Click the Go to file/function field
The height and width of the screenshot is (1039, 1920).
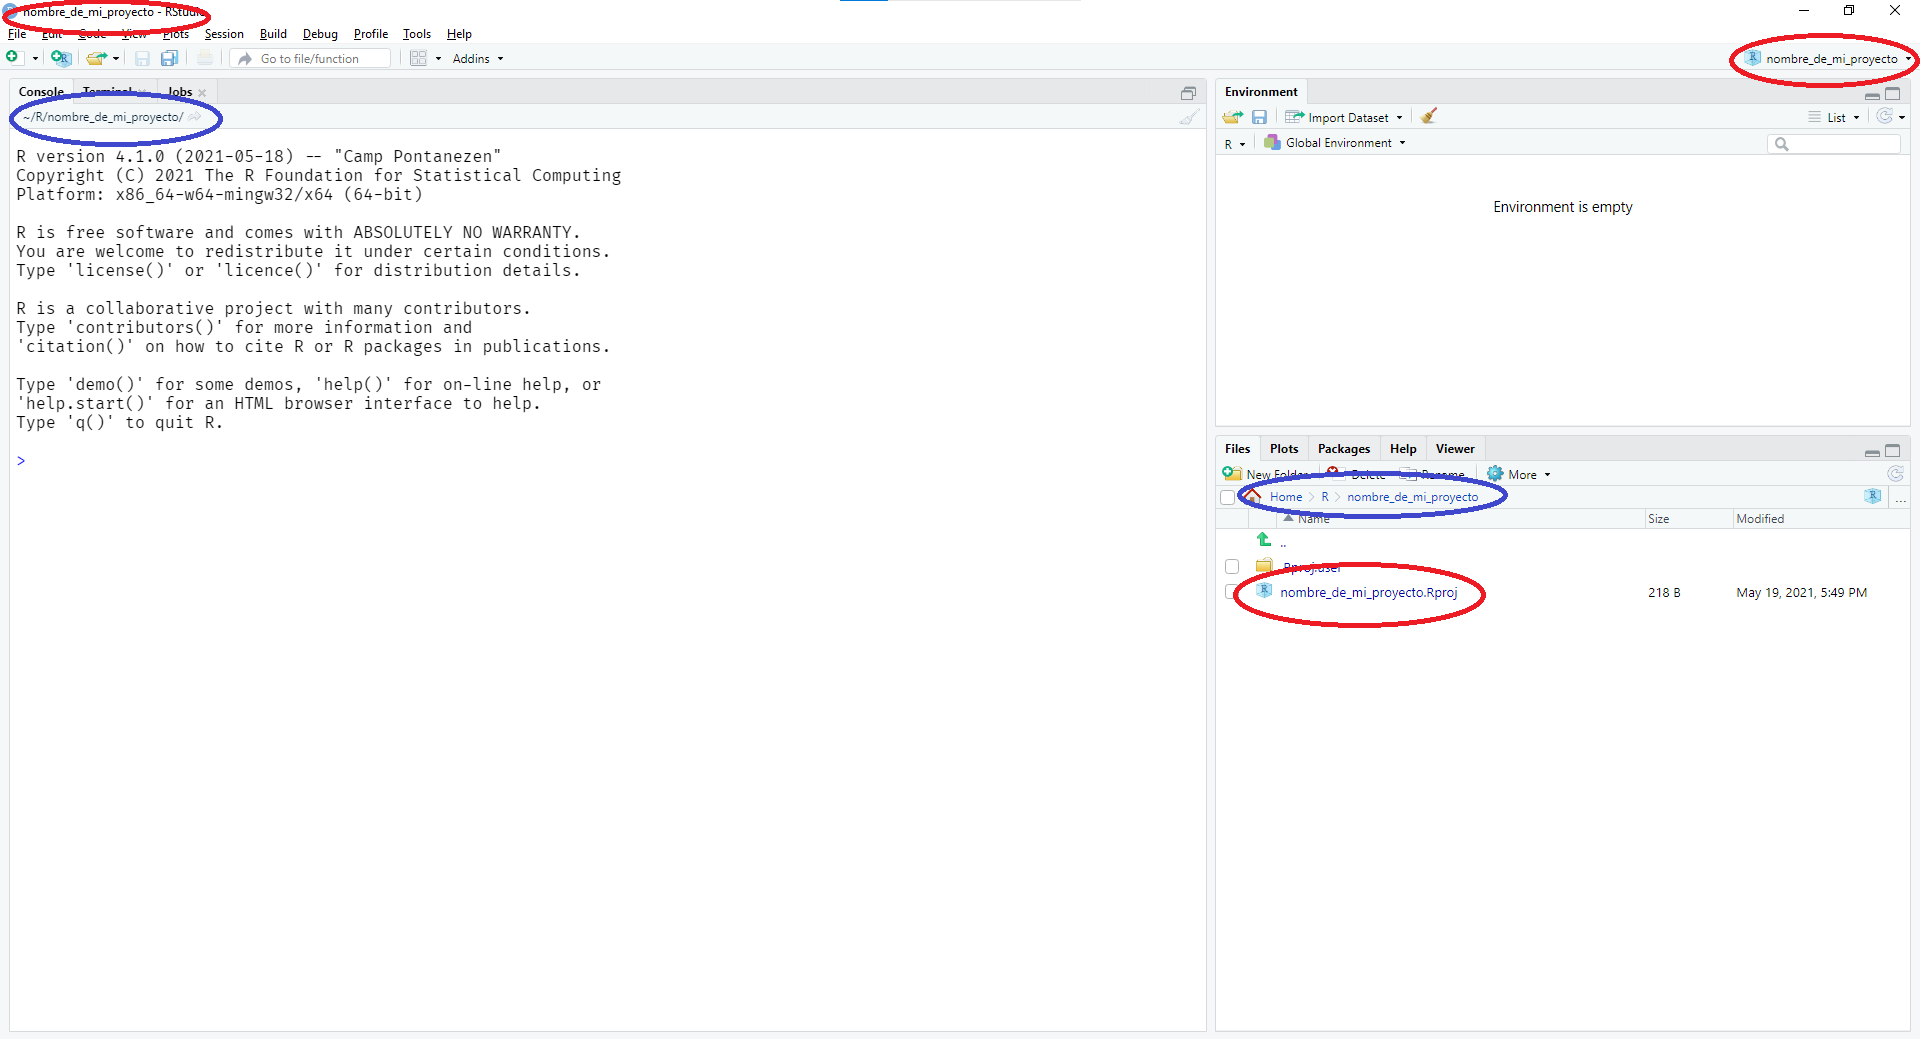(x=311, y=59)
